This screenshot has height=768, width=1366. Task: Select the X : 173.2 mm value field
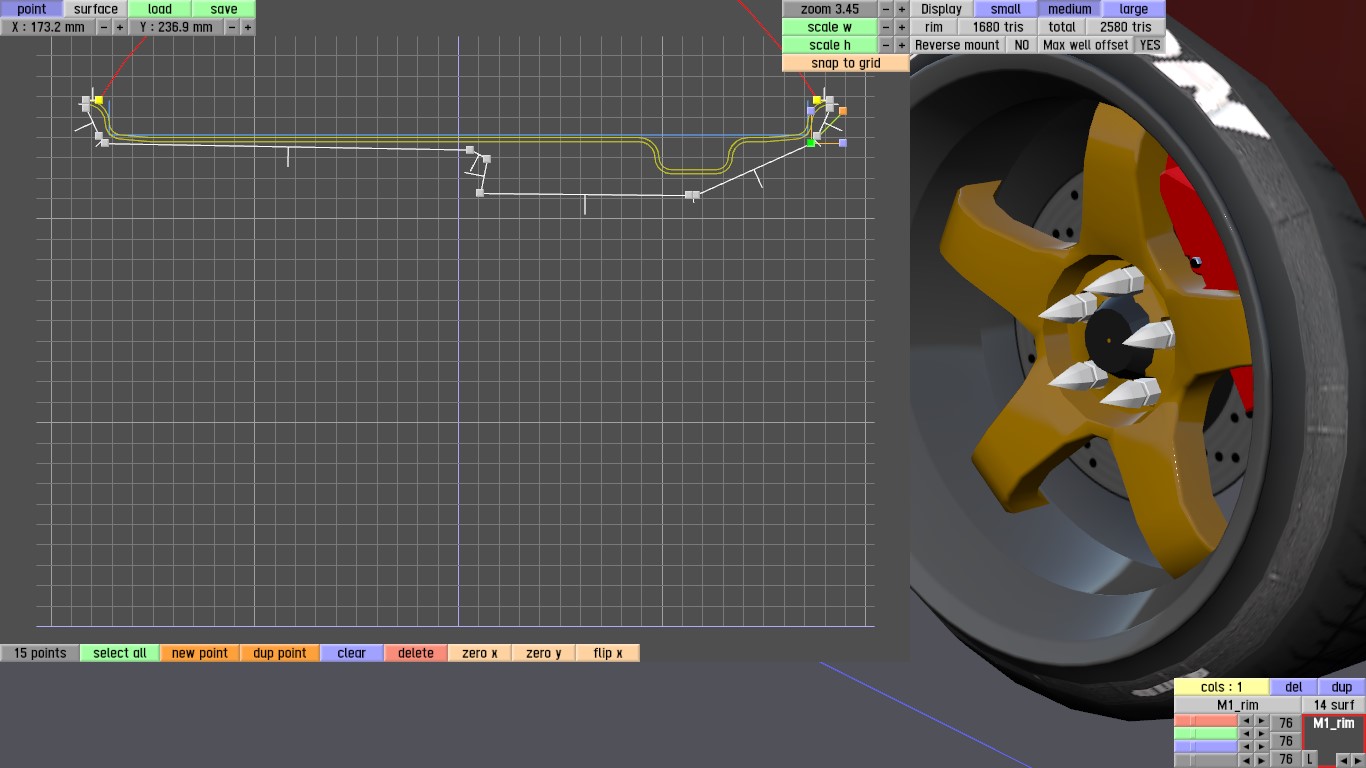pyautogui.click(x=48, y=27)
